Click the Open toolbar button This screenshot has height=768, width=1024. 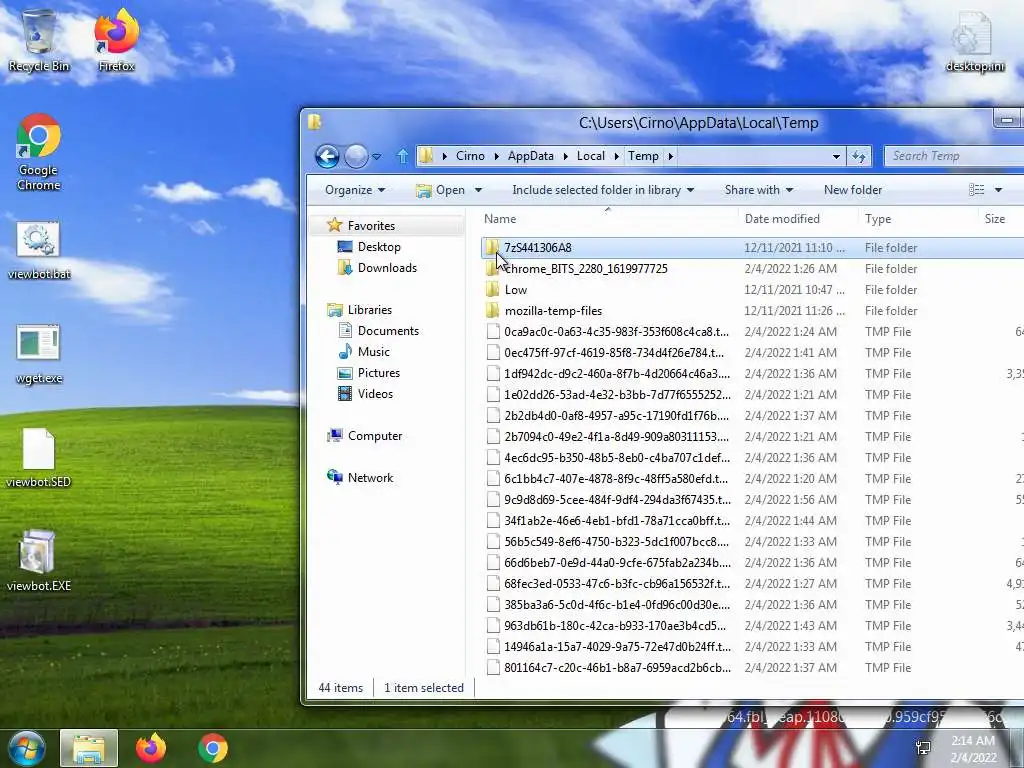point(441,190)
